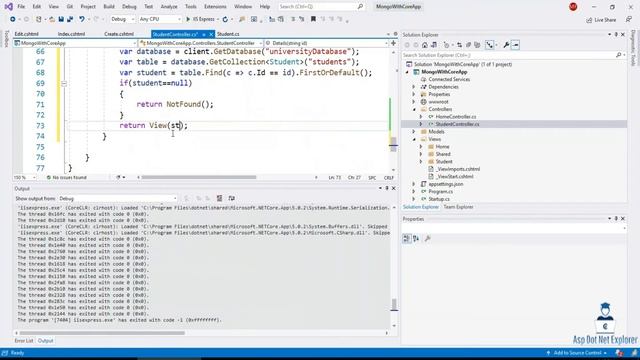Screen dimensions: 640x360
Task: Toggle Preview Selected Items icon
Action: point(516,45)
